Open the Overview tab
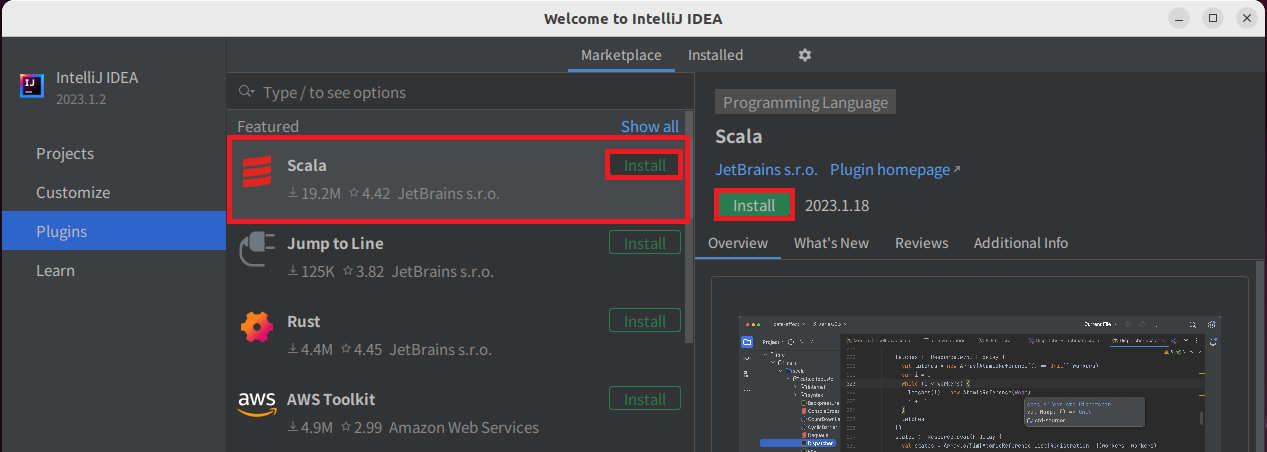1267x452 pixels. click(x=738, y=243)
